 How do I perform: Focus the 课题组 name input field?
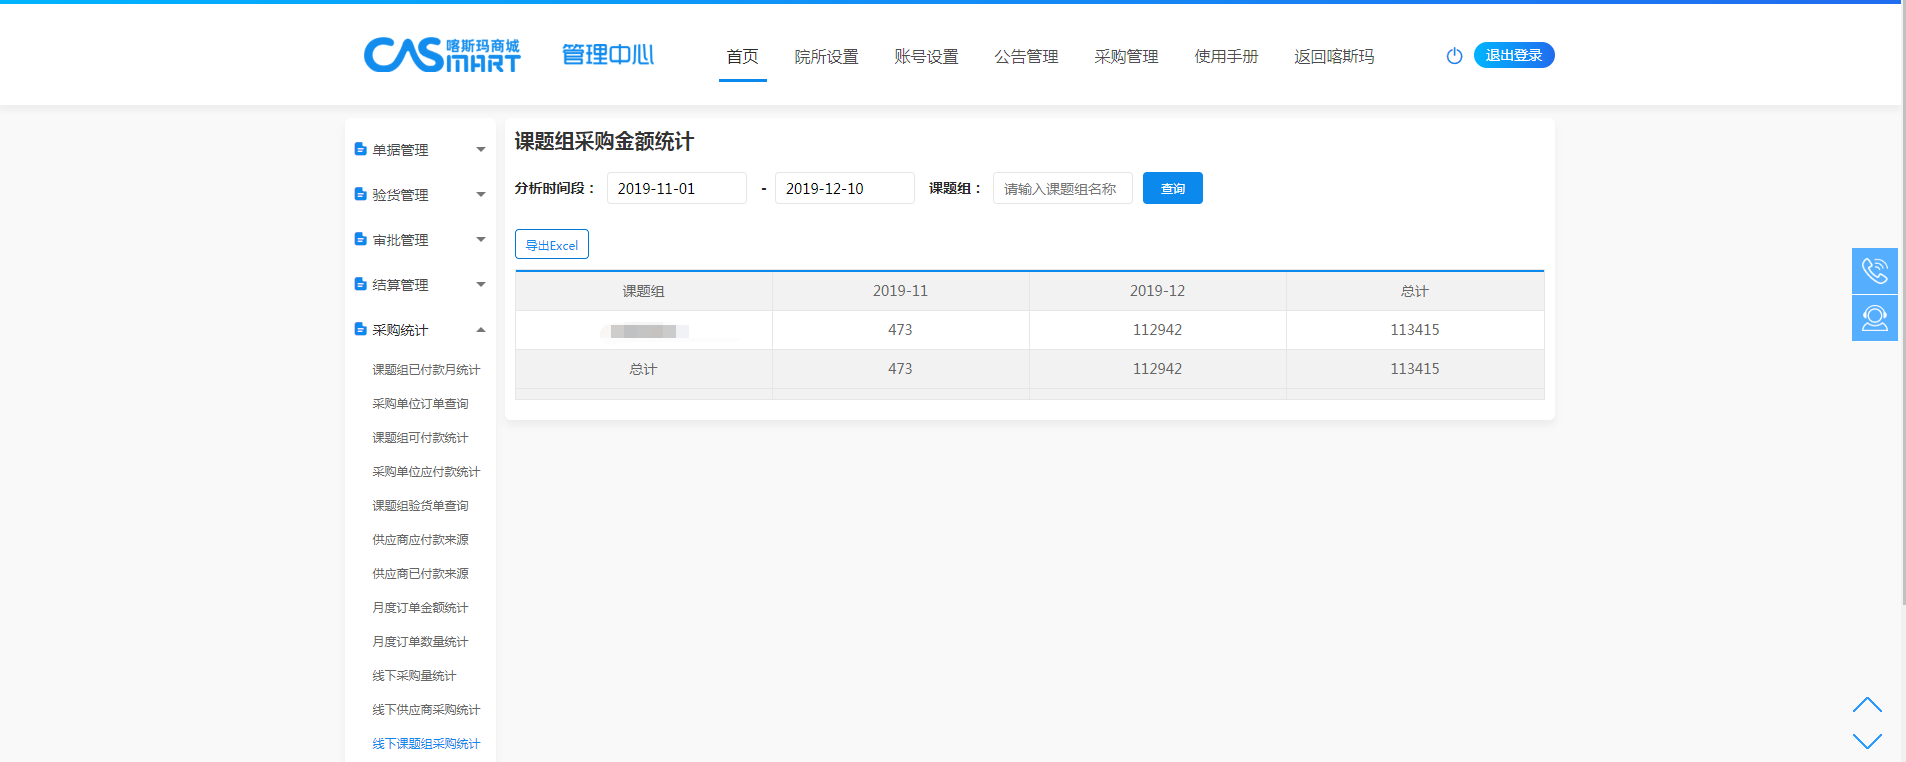point(1062,188)
